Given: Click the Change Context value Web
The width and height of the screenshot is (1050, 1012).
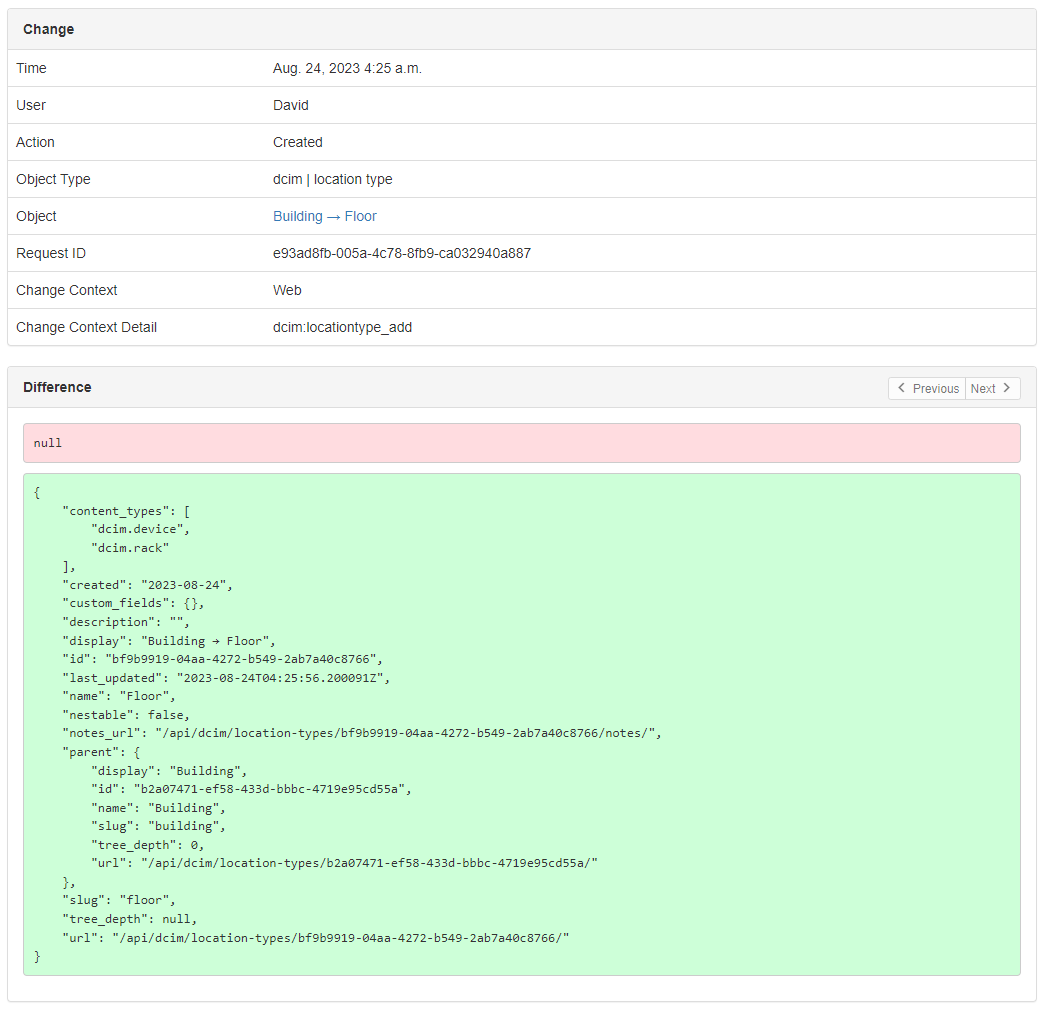Looking at the screenshot, I should pos(287,290).
